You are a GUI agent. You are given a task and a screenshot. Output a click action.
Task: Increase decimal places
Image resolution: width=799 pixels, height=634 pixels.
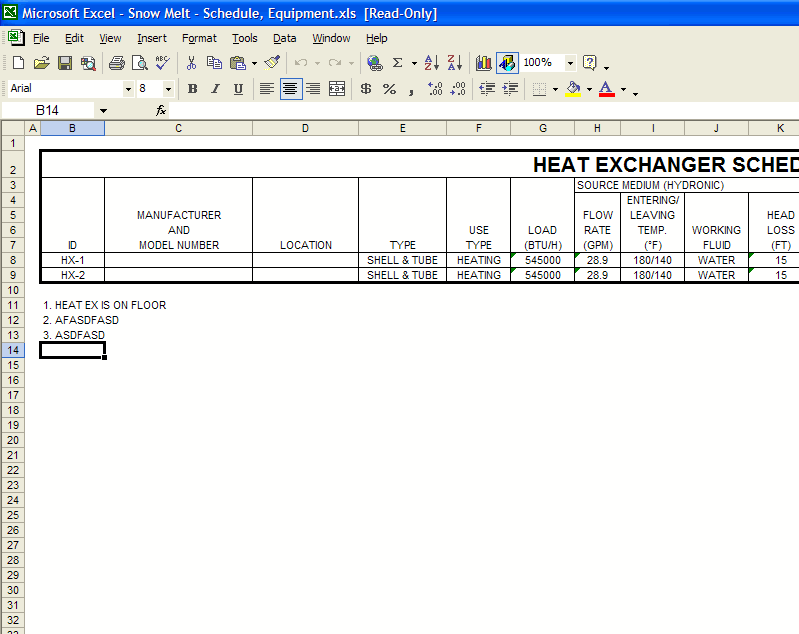point(435,89)
